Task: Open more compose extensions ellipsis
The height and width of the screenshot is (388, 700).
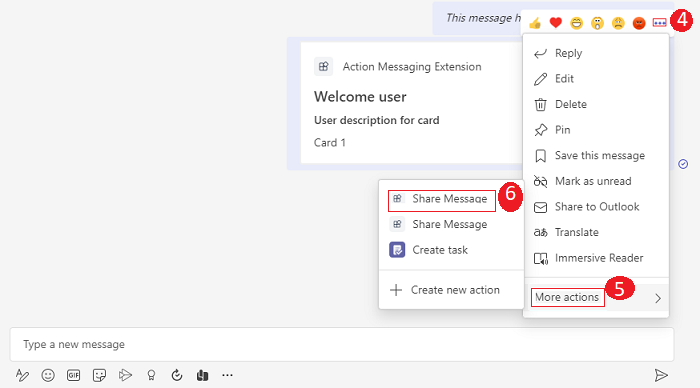Action: [227, 375]
